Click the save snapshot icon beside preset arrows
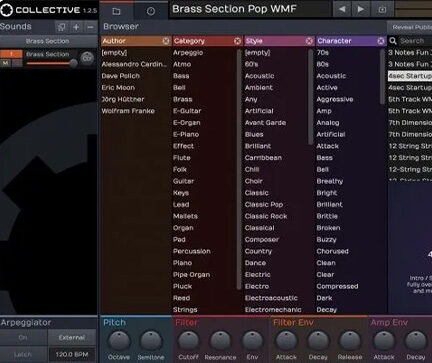 tap(382, 9)
